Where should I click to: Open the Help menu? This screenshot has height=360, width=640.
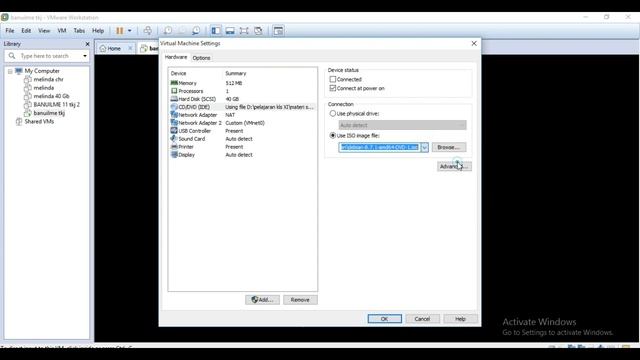coord(98,31)
